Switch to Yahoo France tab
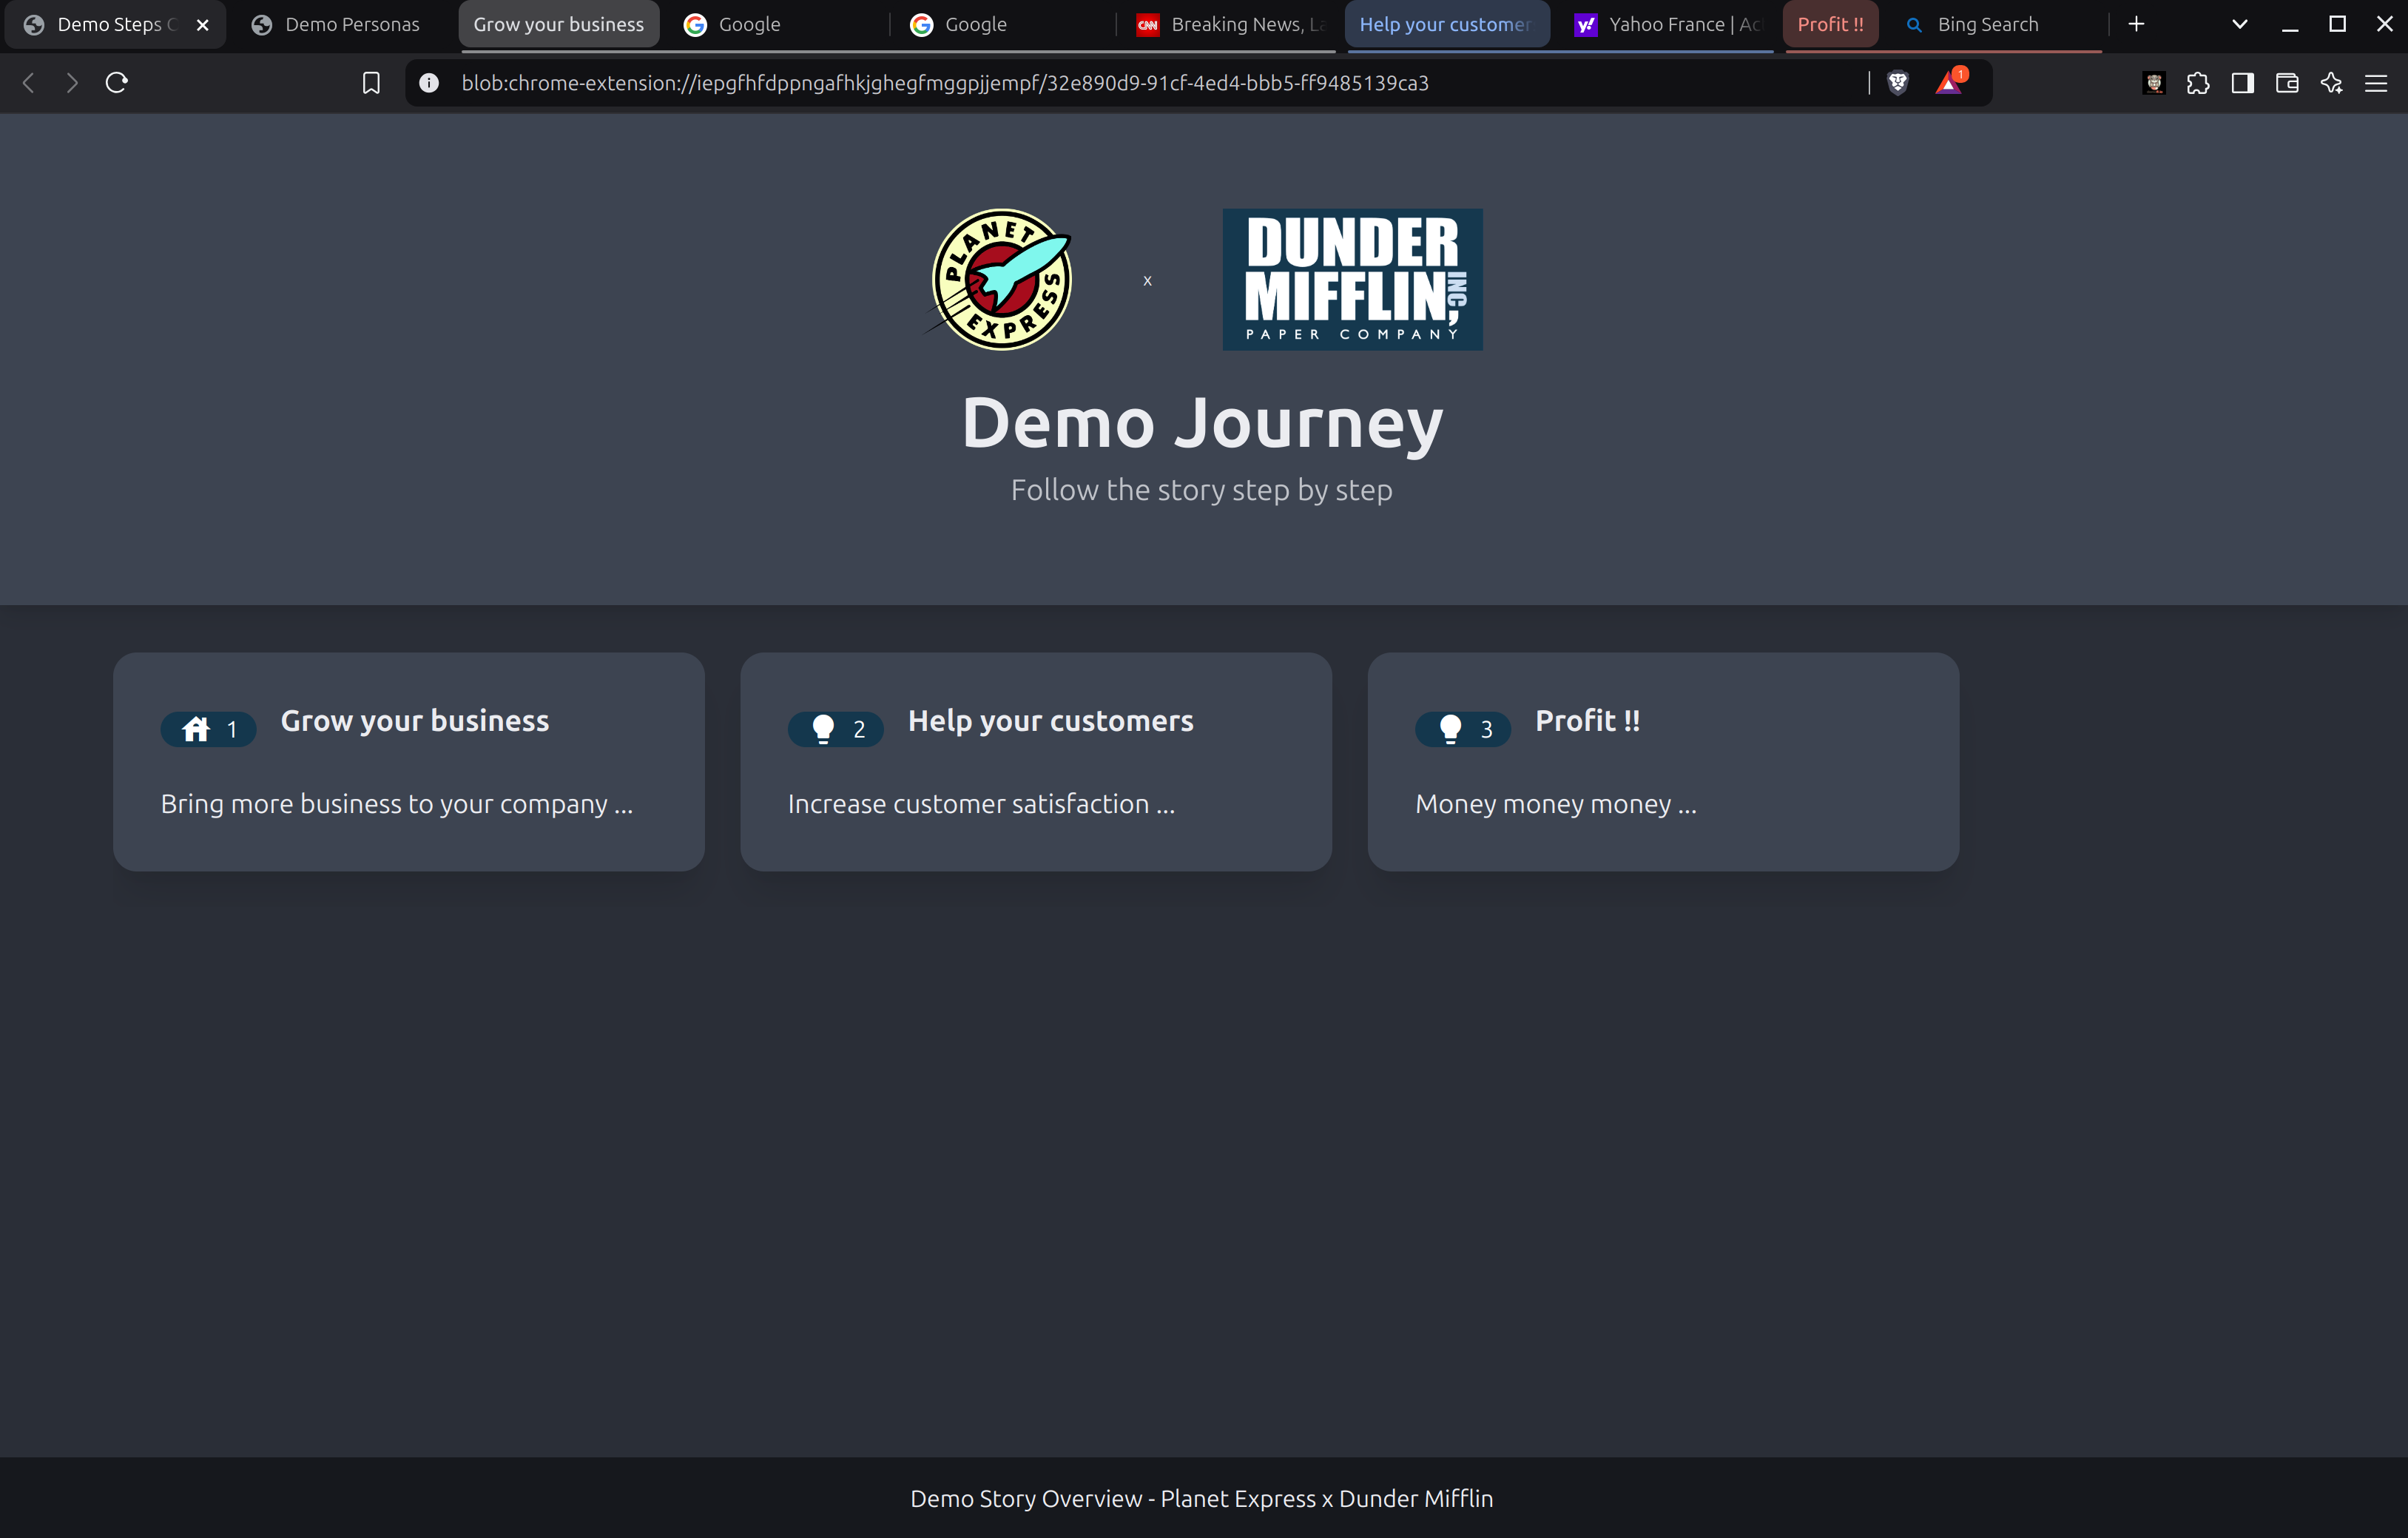 click(1668, 24)
